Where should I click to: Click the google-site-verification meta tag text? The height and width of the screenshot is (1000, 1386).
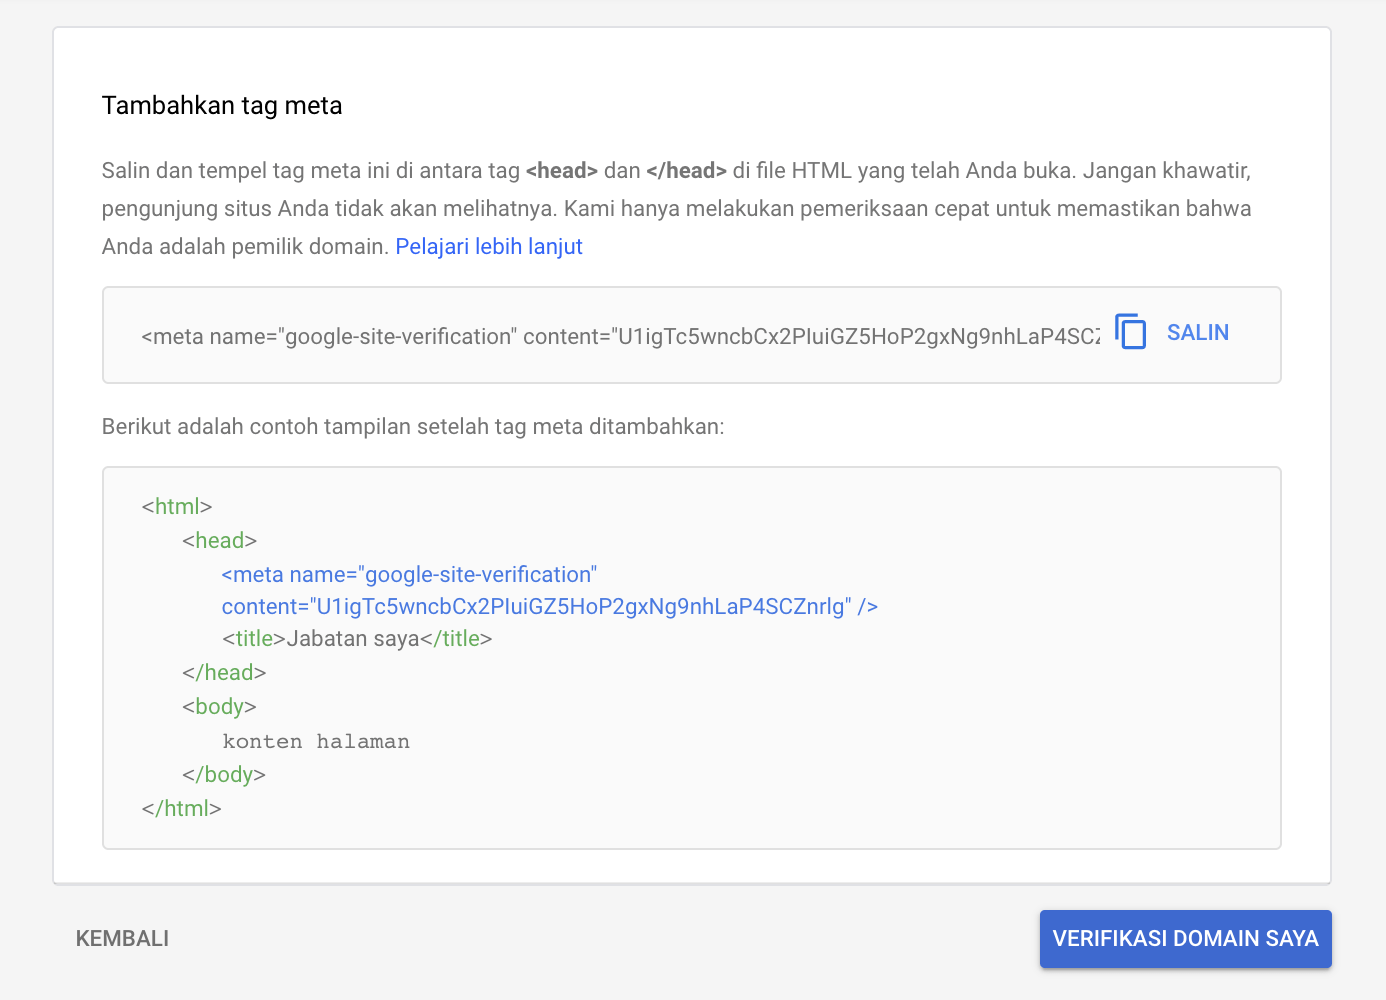(x=600, y=336)
